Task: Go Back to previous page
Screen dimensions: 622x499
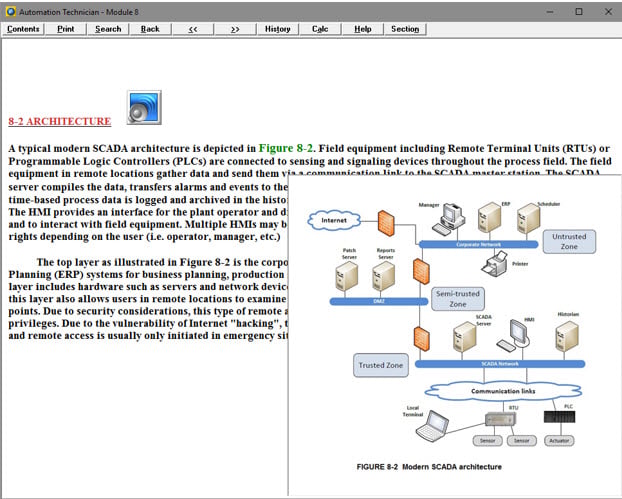Action: (150, 29)
